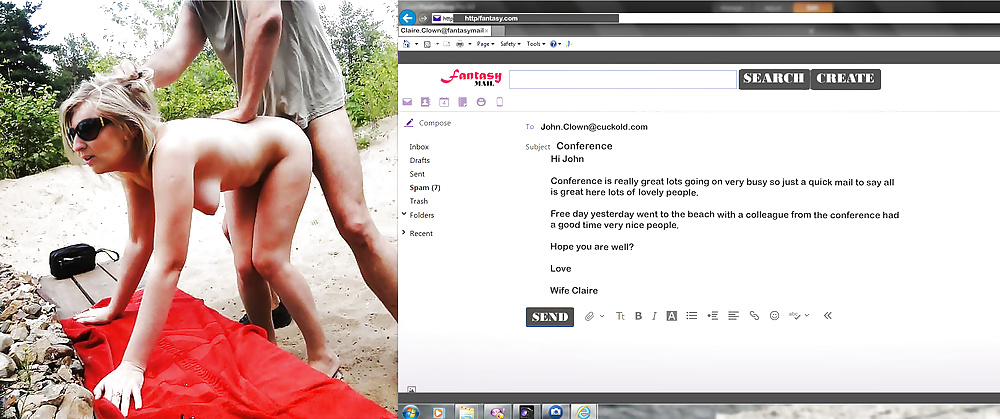
Task: Open the Windows Start button
Action: tap(410, 411)
